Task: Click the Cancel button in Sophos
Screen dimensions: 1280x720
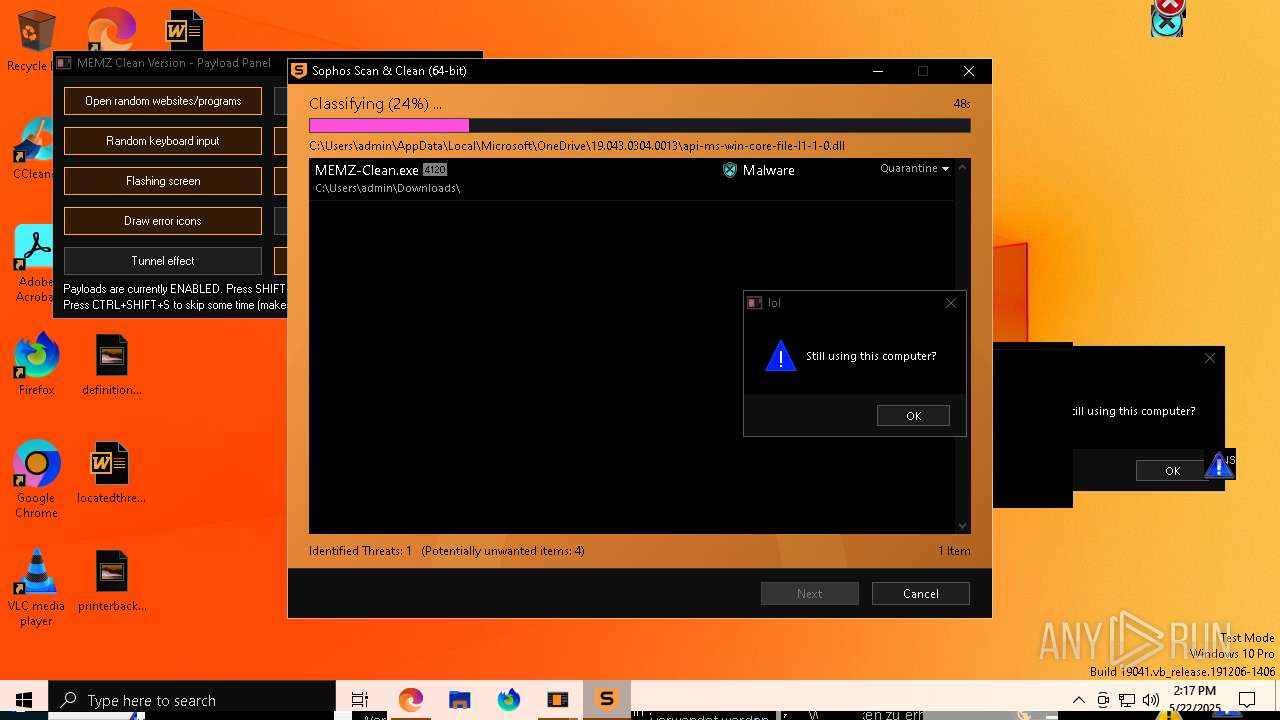Action: tap(920, 593)
